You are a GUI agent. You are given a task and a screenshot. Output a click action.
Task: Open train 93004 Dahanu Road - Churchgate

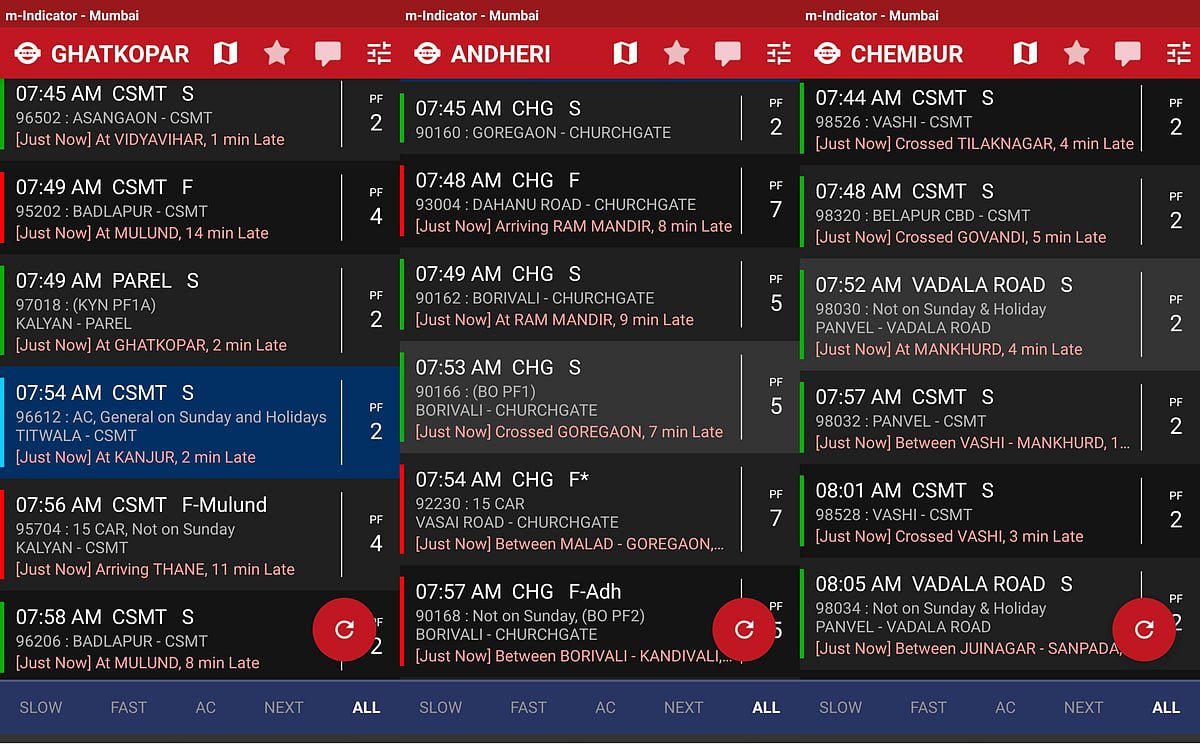point(600,203)
